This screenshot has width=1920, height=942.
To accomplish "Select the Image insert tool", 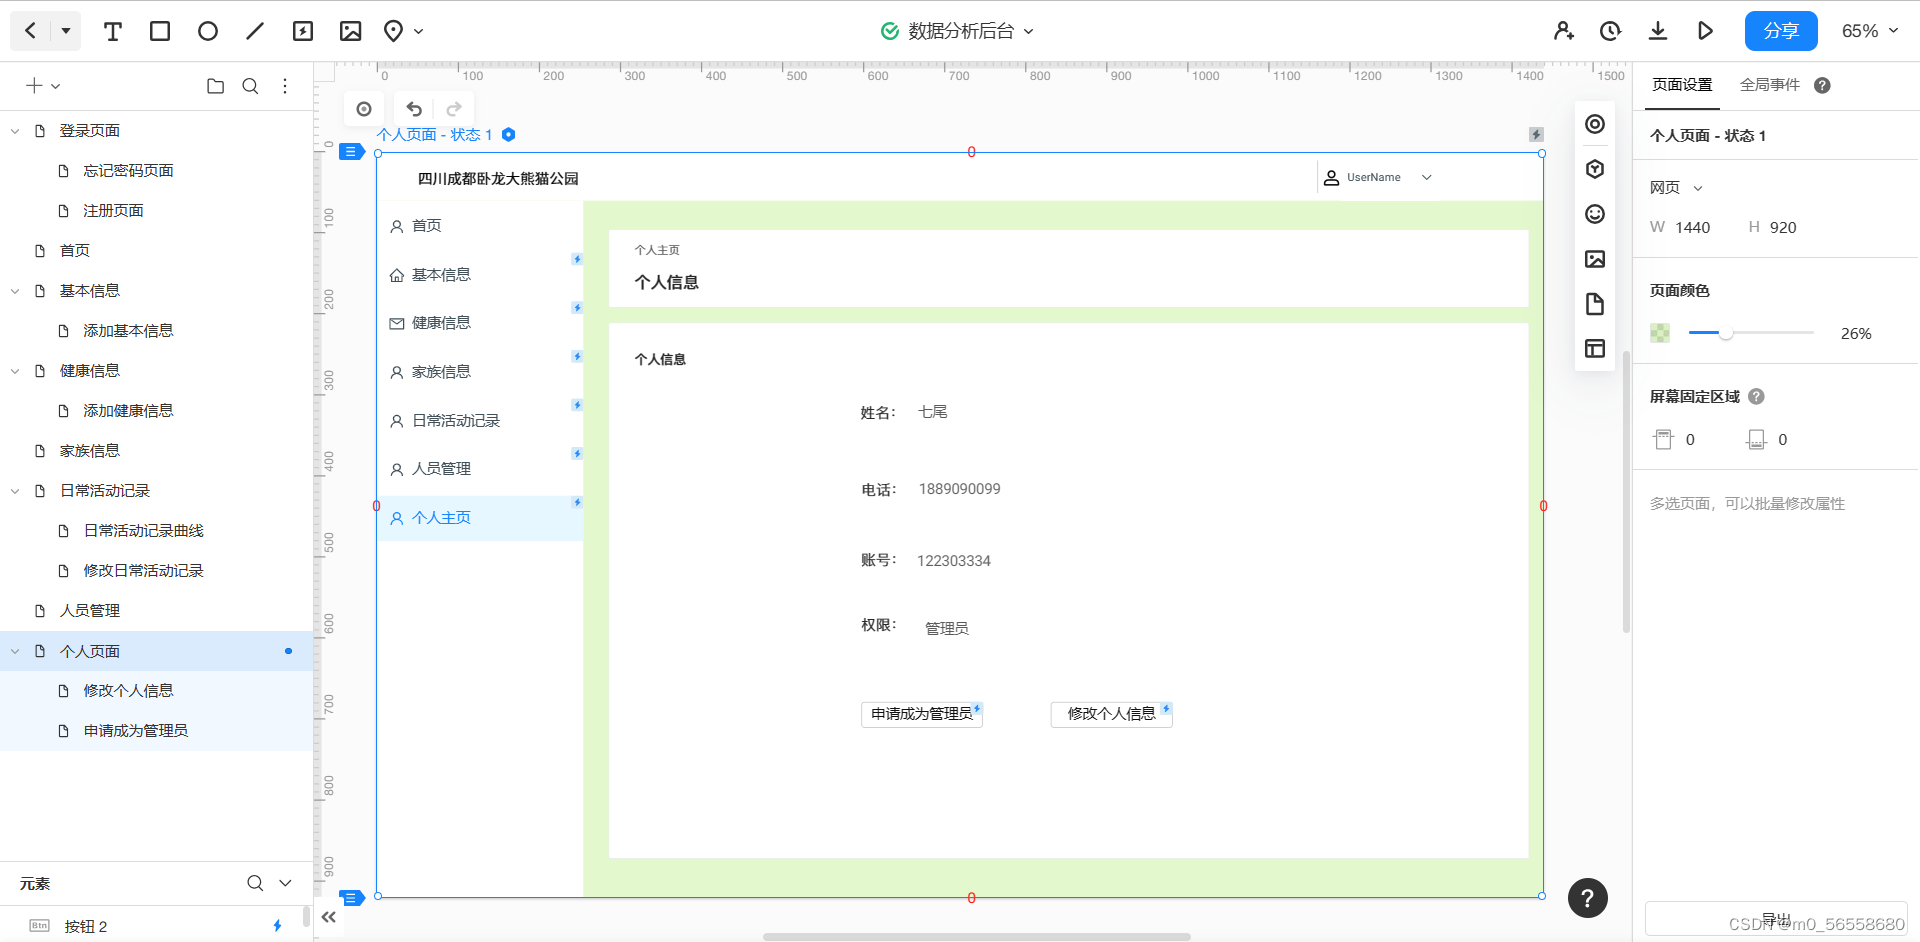I will 351,31.
